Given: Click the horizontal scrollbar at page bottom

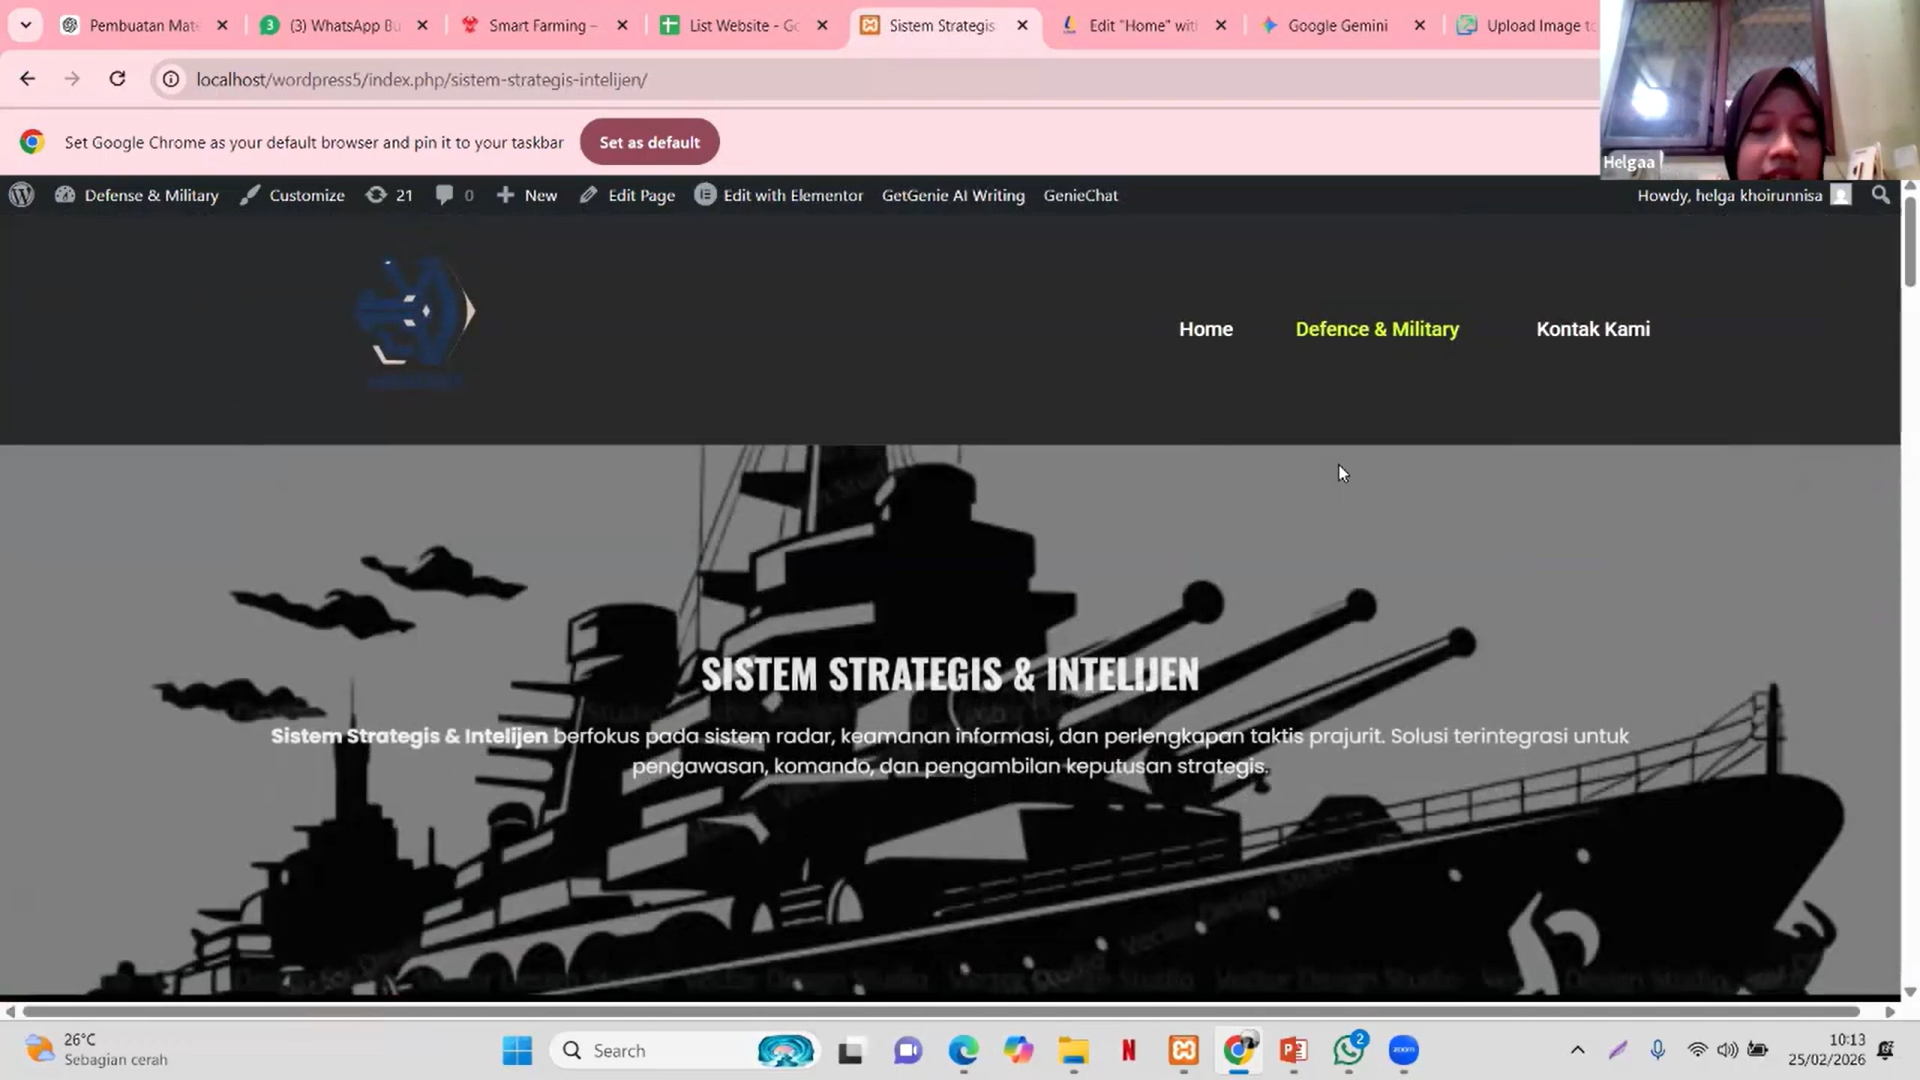Looking at the screenshot, I should (940, 1011).
